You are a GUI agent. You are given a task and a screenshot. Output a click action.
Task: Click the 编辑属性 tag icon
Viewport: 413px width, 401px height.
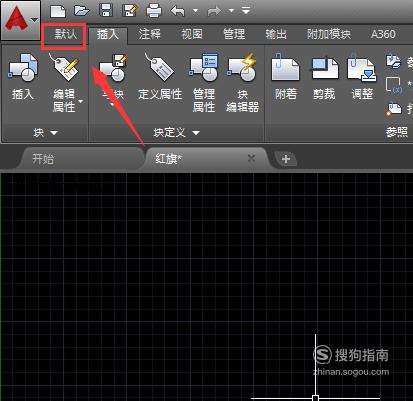[64, 68]
